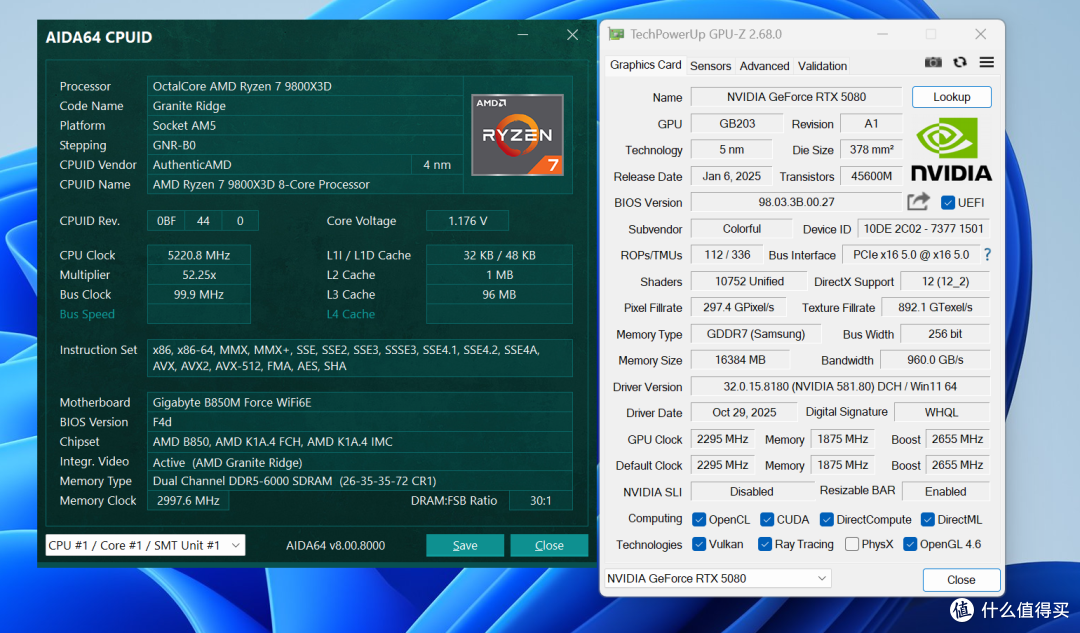Click the Code Name value Granite Ridge
The width and height of the screenshot is (1080, 633).
[x=305, y=106]
